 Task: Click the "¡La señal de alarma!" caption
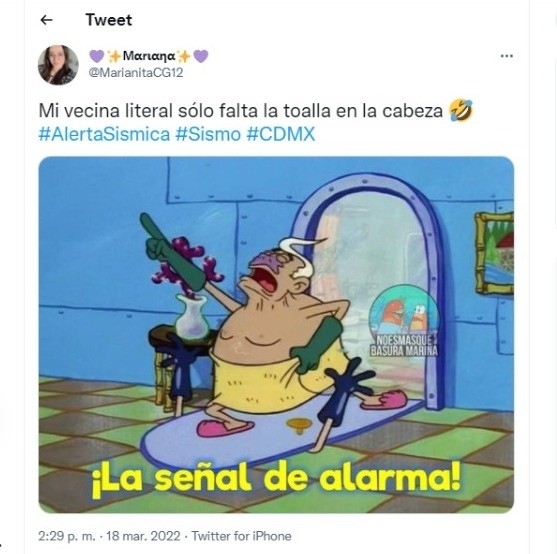(x=276, y=478)
